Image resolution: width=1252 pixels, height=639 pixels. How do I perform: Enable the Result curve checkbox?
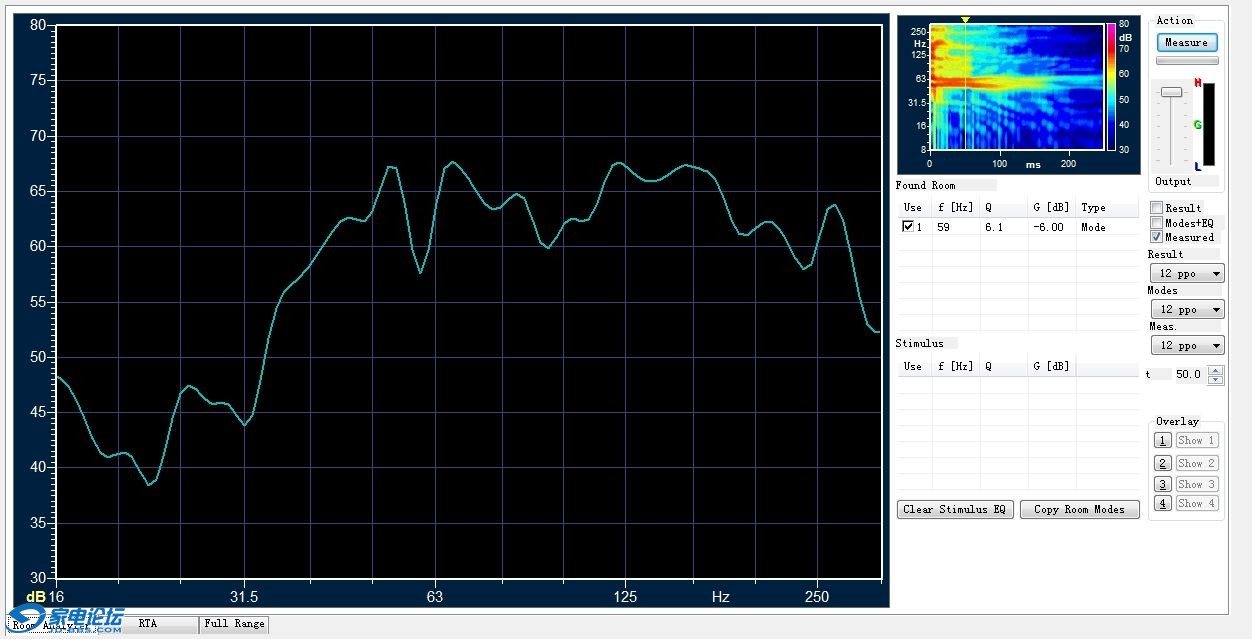(1156, 208)
